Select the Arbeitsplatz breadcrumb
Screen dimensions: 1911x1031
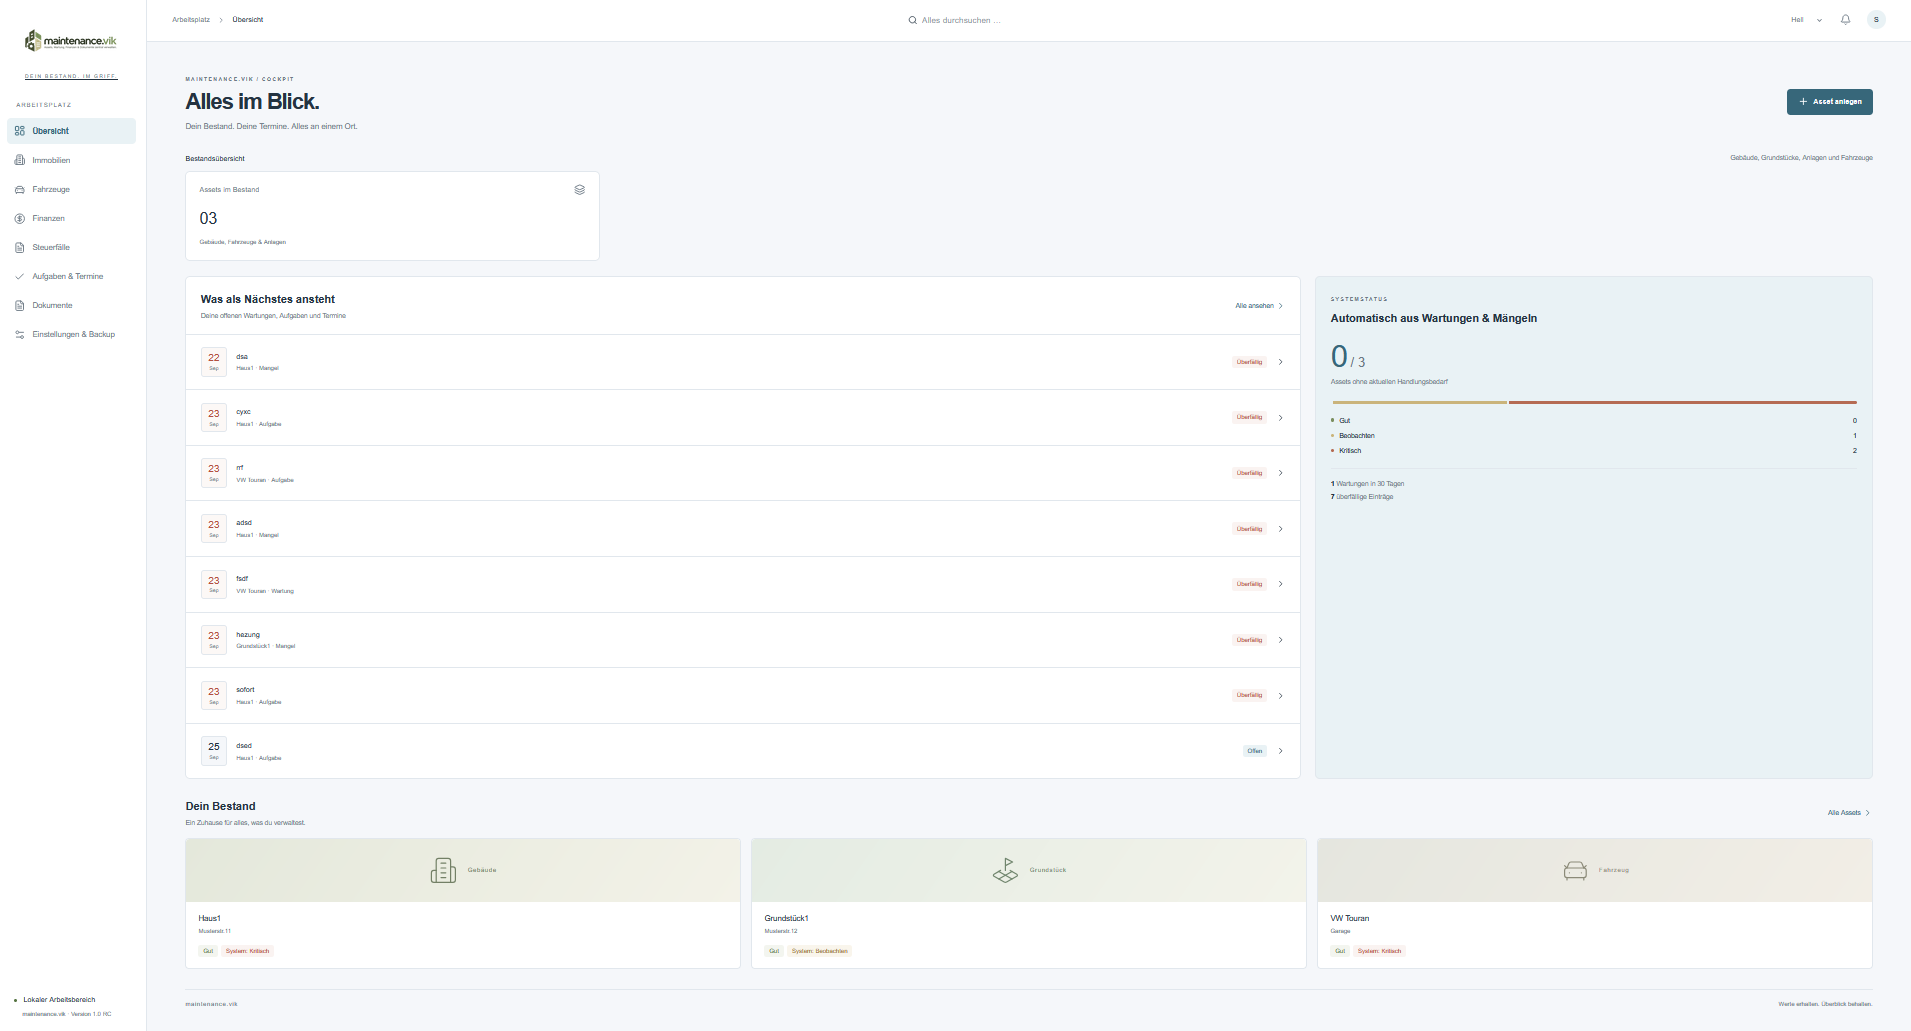pos(191,20)
